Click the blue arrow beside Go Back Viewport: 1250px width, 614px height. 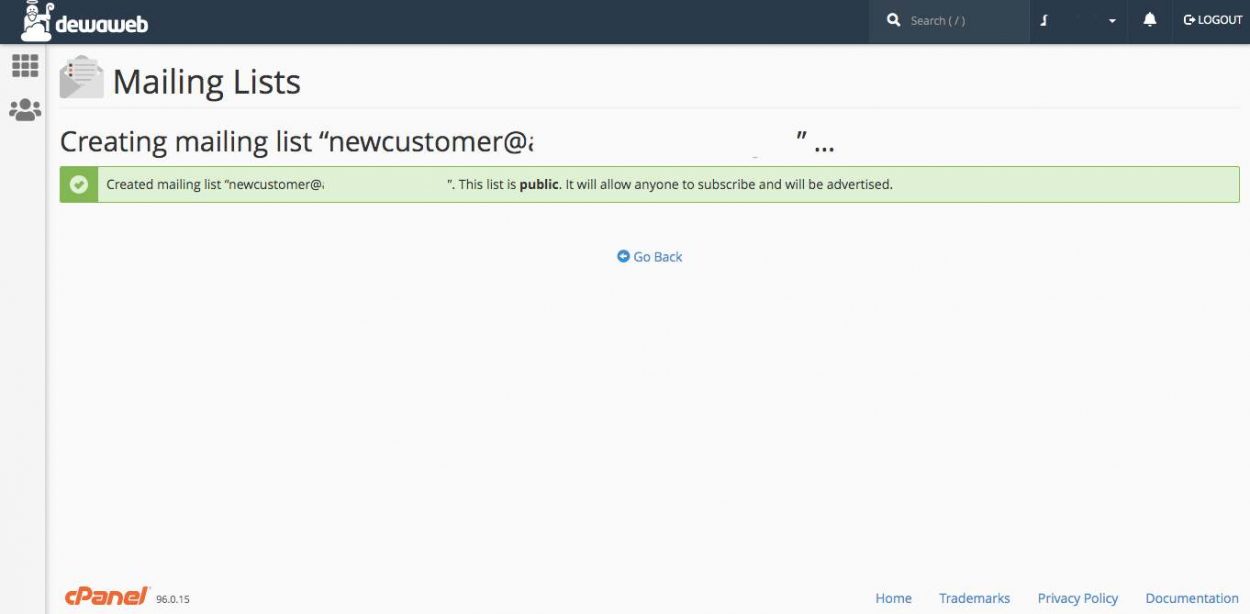point(623,257)
